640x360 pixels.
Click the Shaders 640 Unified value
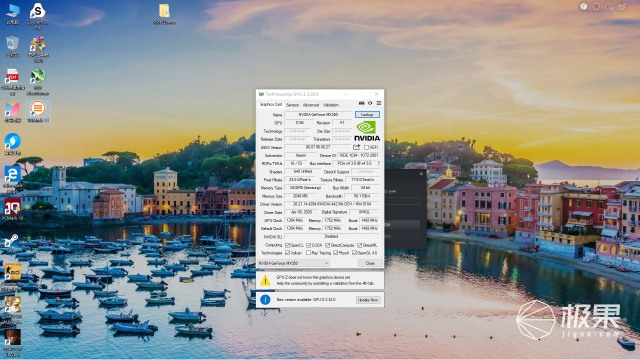(x=303, y=172)
